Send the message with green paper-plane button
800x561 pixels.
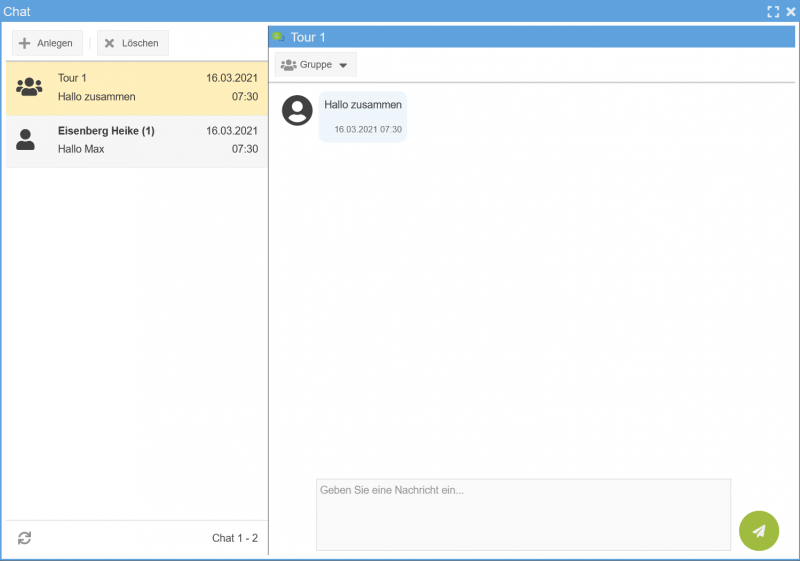pyautogui.click(x=759, y=531)
